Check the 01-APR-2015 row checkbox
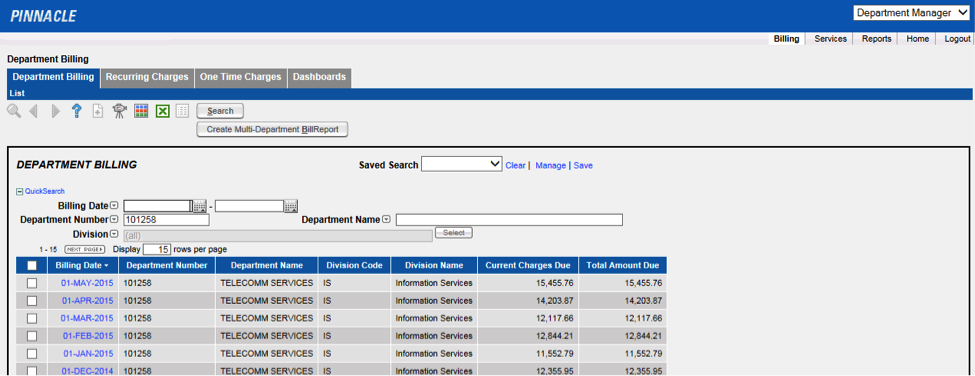 point(32,301)
